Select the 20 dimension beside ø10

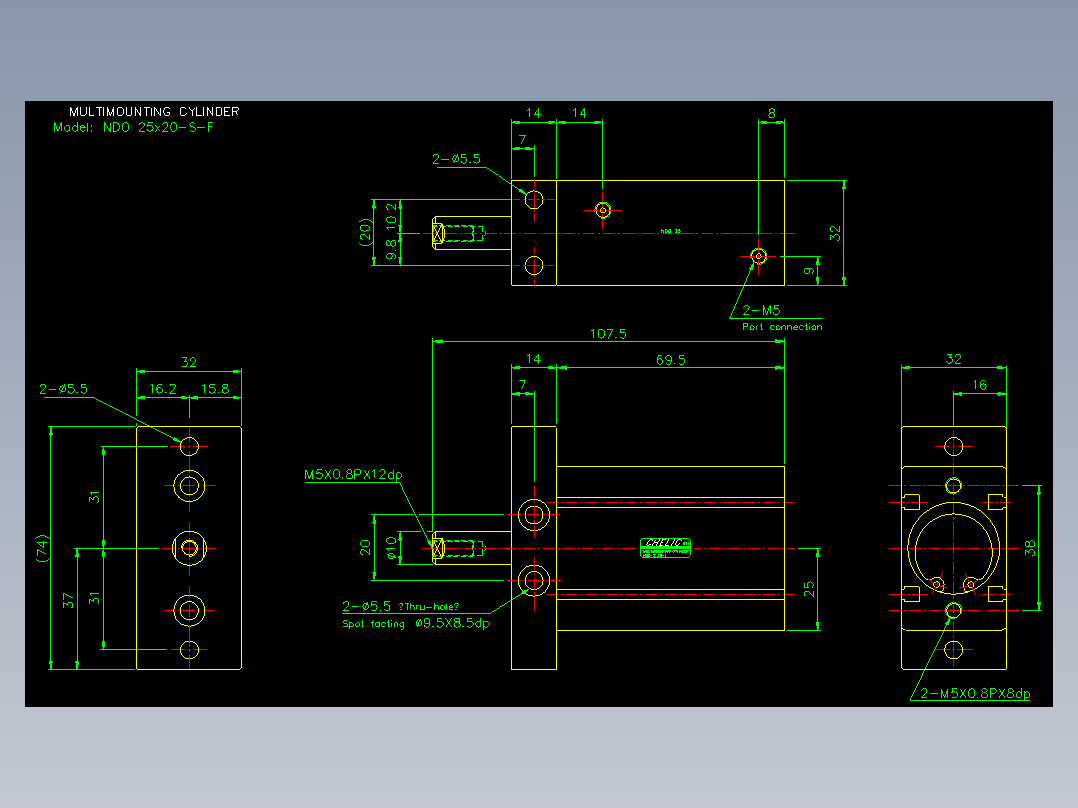[365, 547]
